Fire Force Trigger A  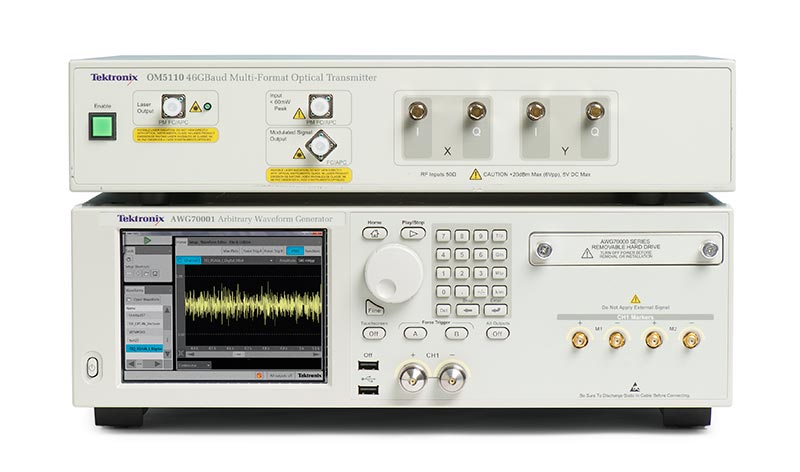click(415, 334)
